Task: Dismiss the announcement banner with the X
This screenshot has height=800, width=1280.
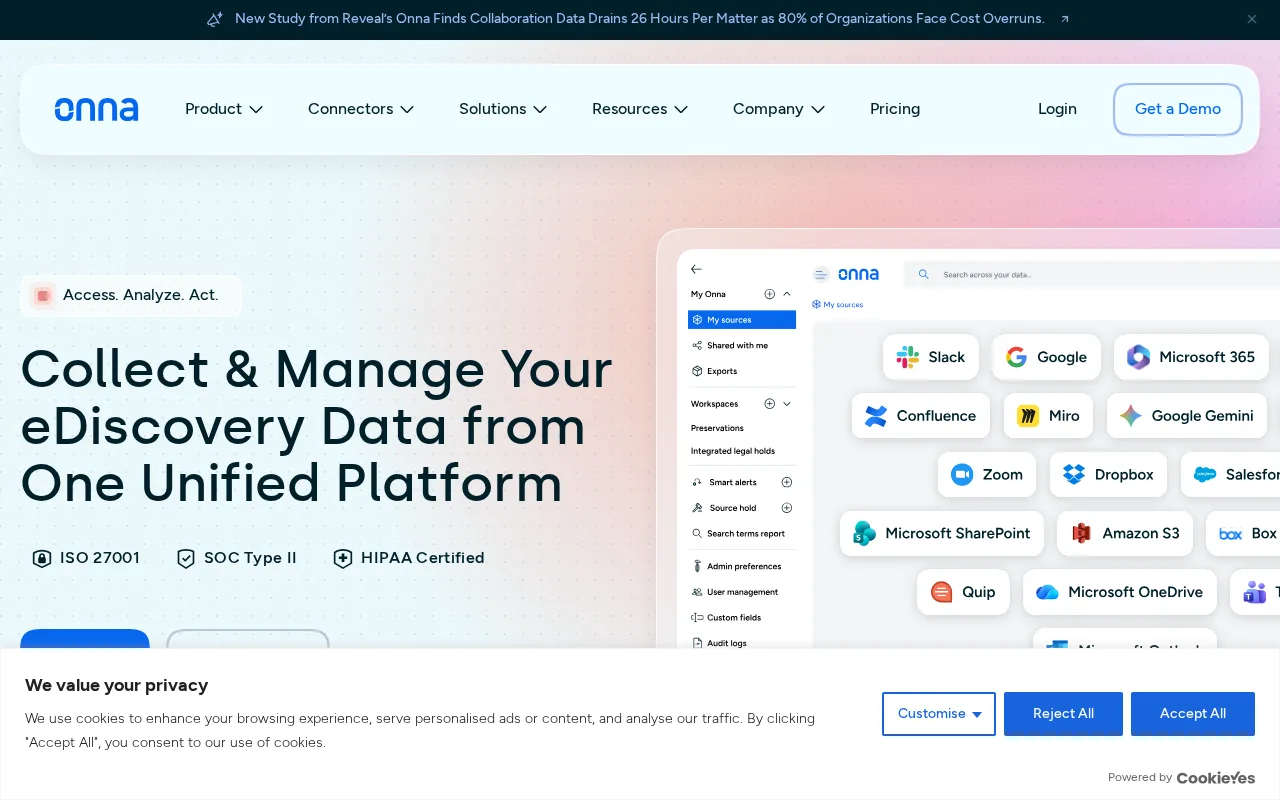Action: pos(1252,19)
